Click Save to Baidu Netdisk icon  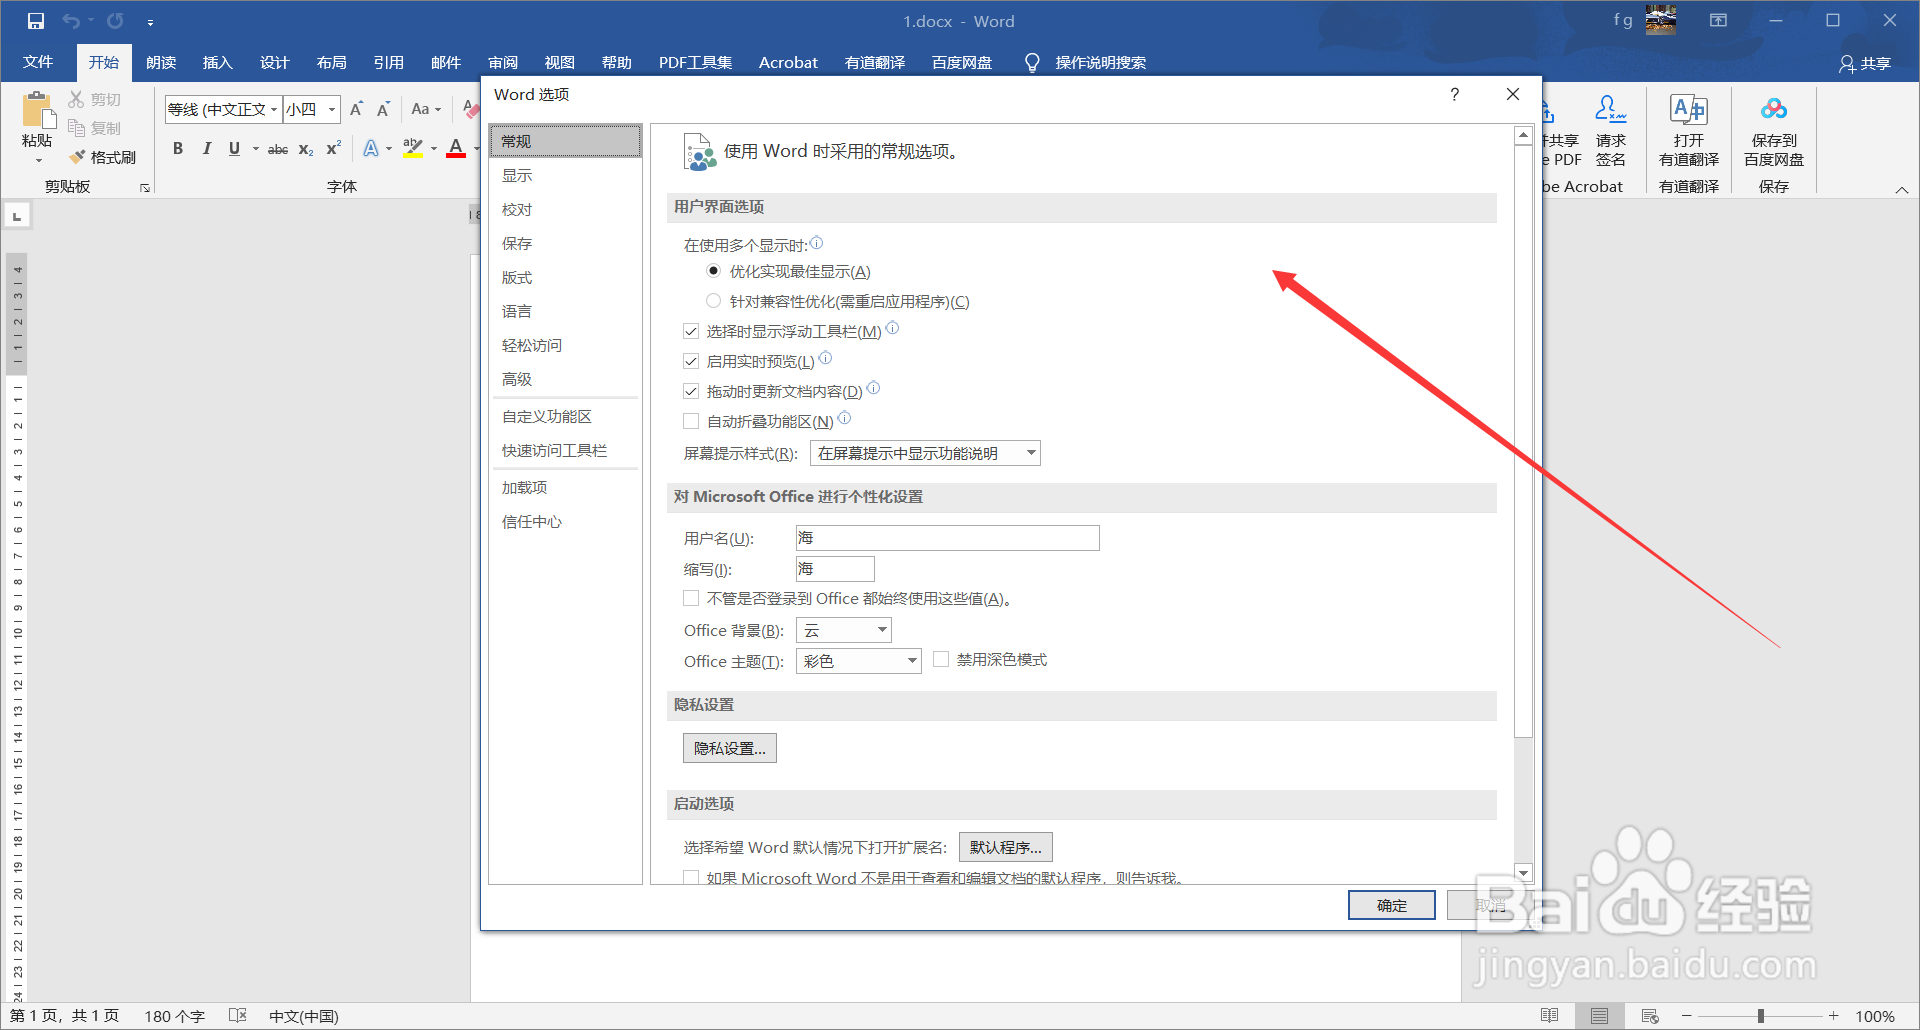click(1774, 108)
